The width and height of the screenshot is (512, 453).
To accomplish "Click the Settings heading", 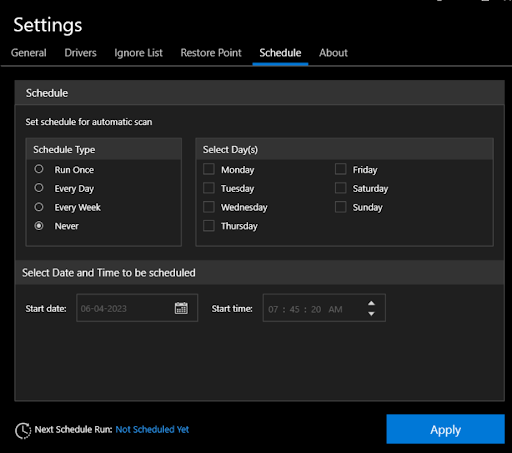I will (x=48, y=25).
